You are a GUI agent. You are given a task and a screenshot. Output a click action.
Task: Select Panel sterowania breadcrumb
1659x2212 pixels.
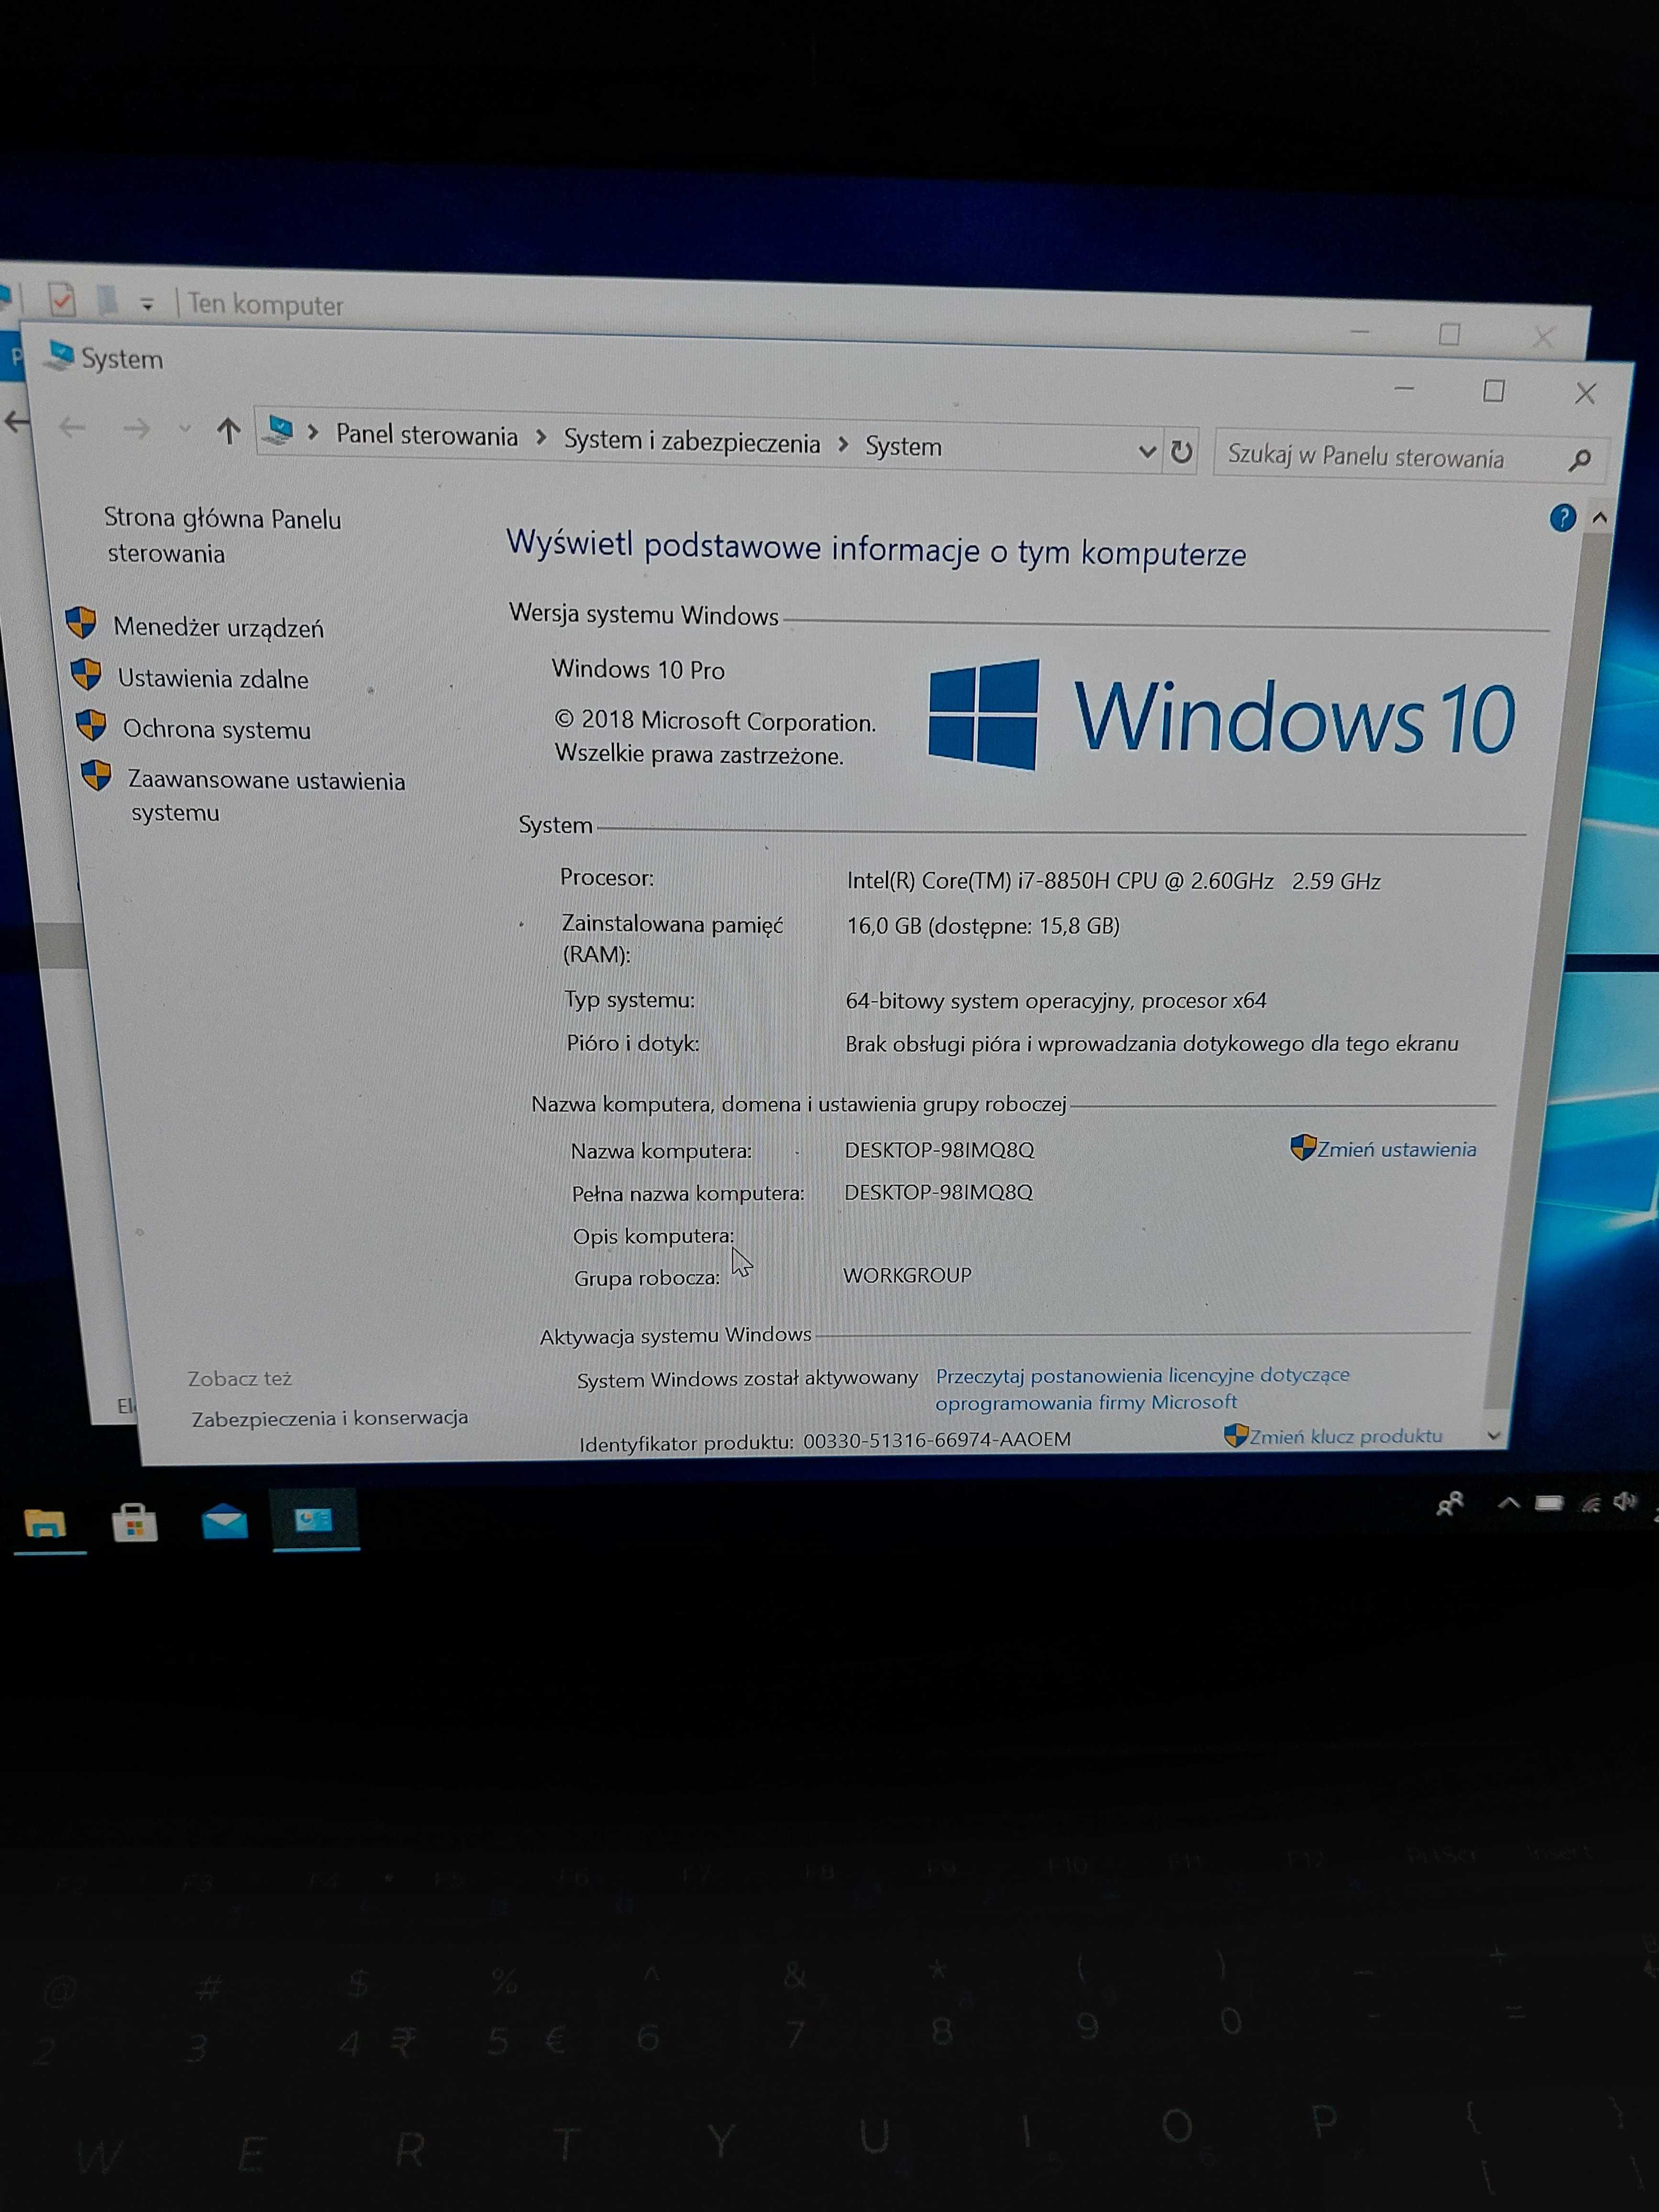pyautogui.click(x=427, y=436)
